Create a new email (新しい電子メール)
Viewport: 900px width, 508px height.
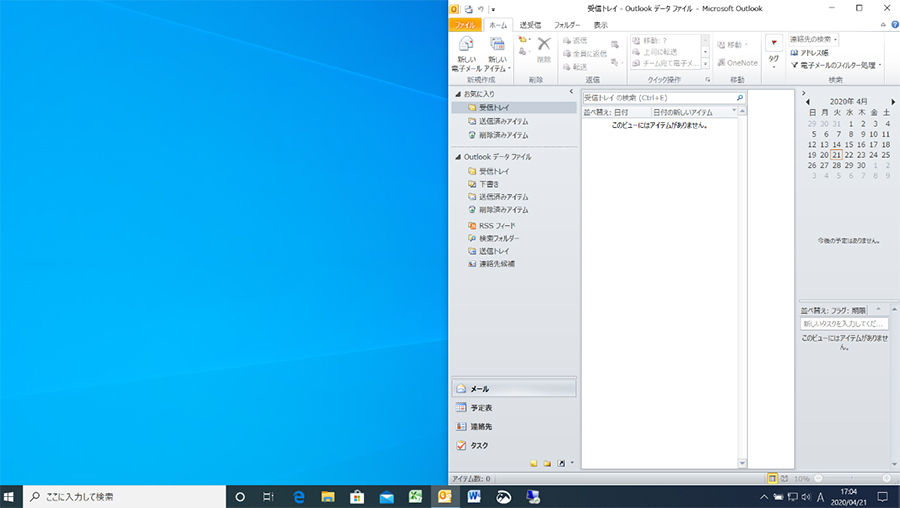pyautogui.click(x=466, y=55)
